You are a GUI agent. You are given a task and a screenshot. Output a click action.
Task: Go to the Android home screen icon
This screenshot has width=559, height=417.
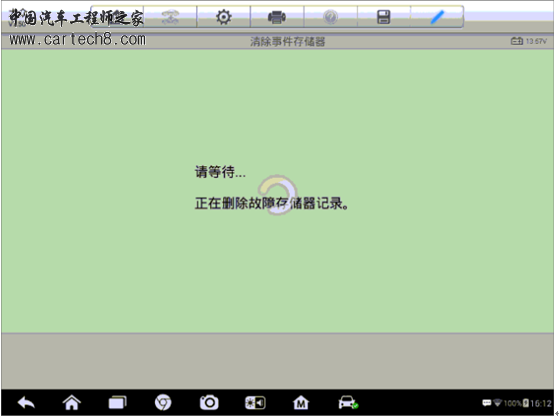72,403
